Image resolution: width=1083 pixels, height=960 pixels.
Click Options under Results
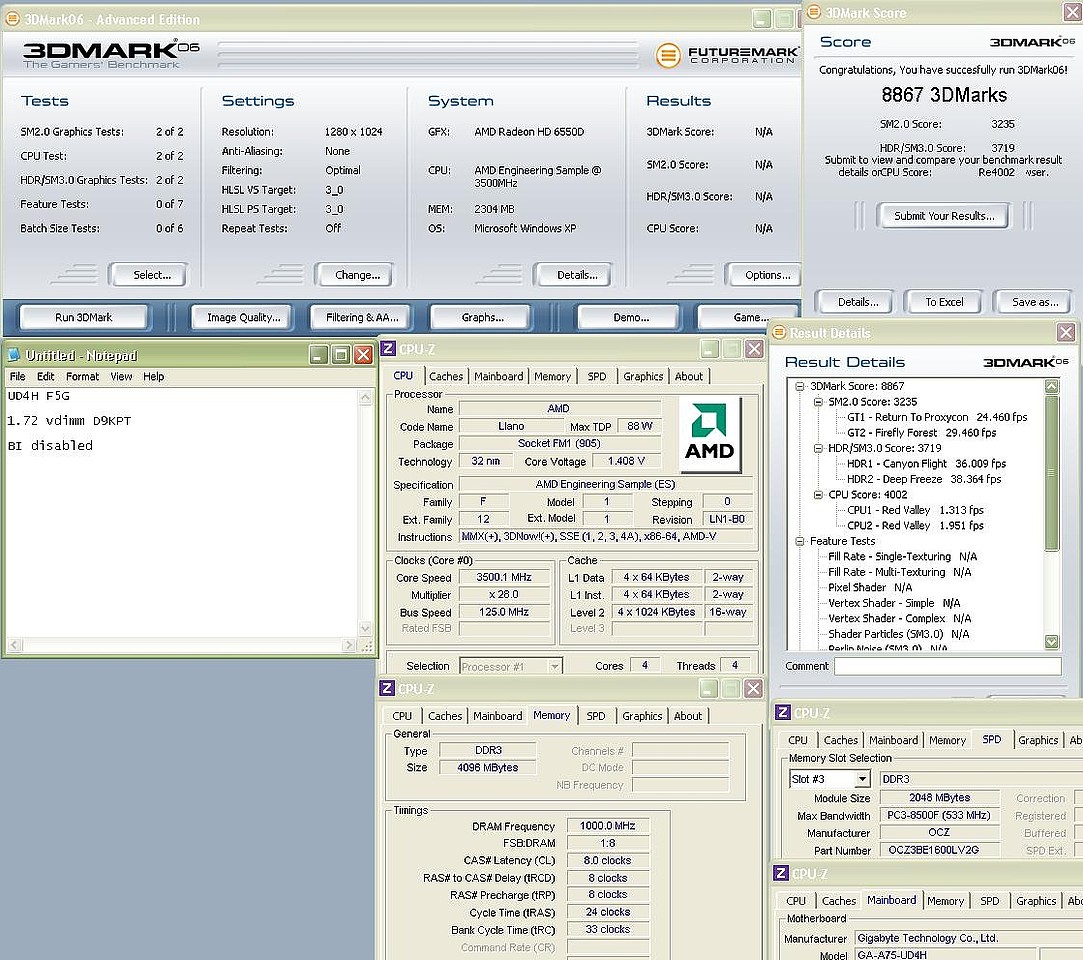tap(765, 275)
